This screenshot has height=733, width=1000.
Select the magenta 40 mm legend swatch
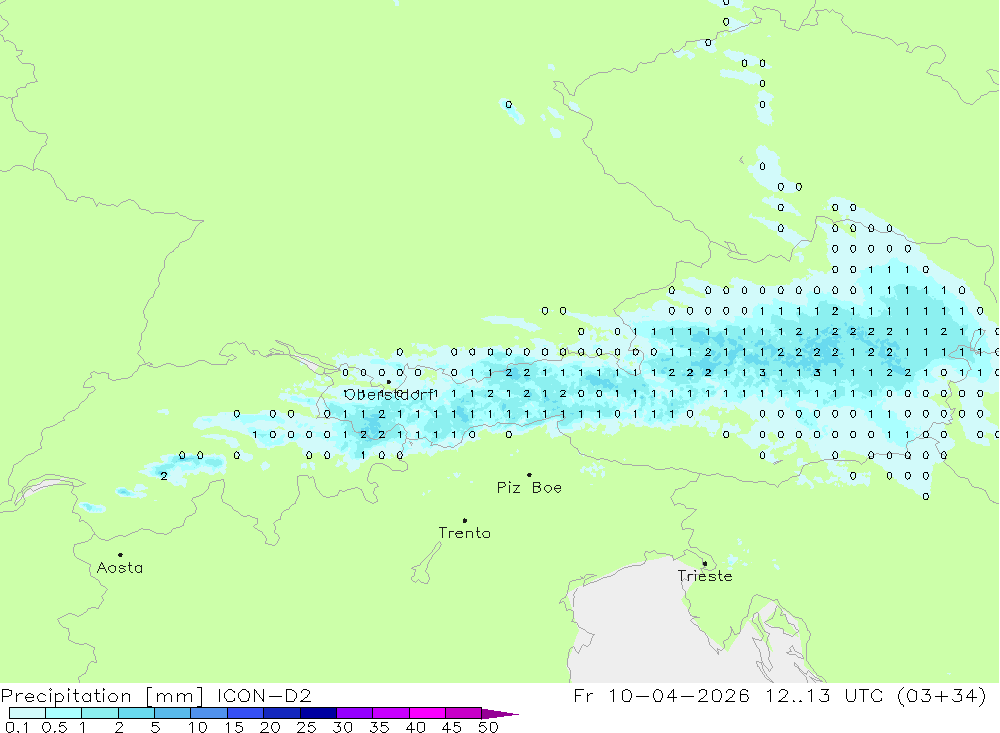coord(427,713)
